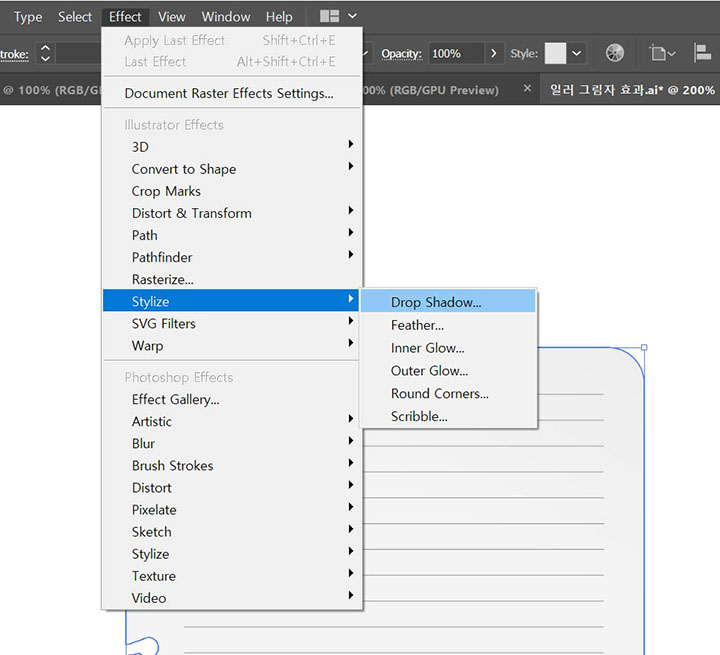Open Stylize under Photoshop Effects
Viewport: 720px width, 655px height.
click(232, 554)
